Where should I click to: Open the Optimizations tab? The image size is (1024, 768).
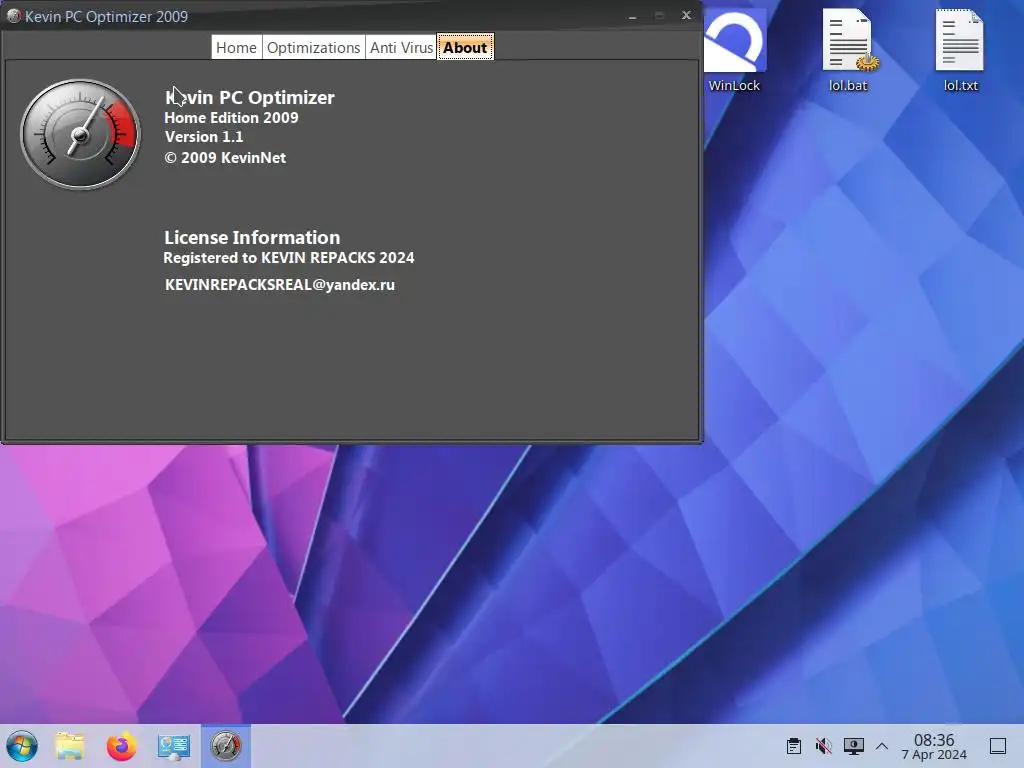[x=313, y=48]
